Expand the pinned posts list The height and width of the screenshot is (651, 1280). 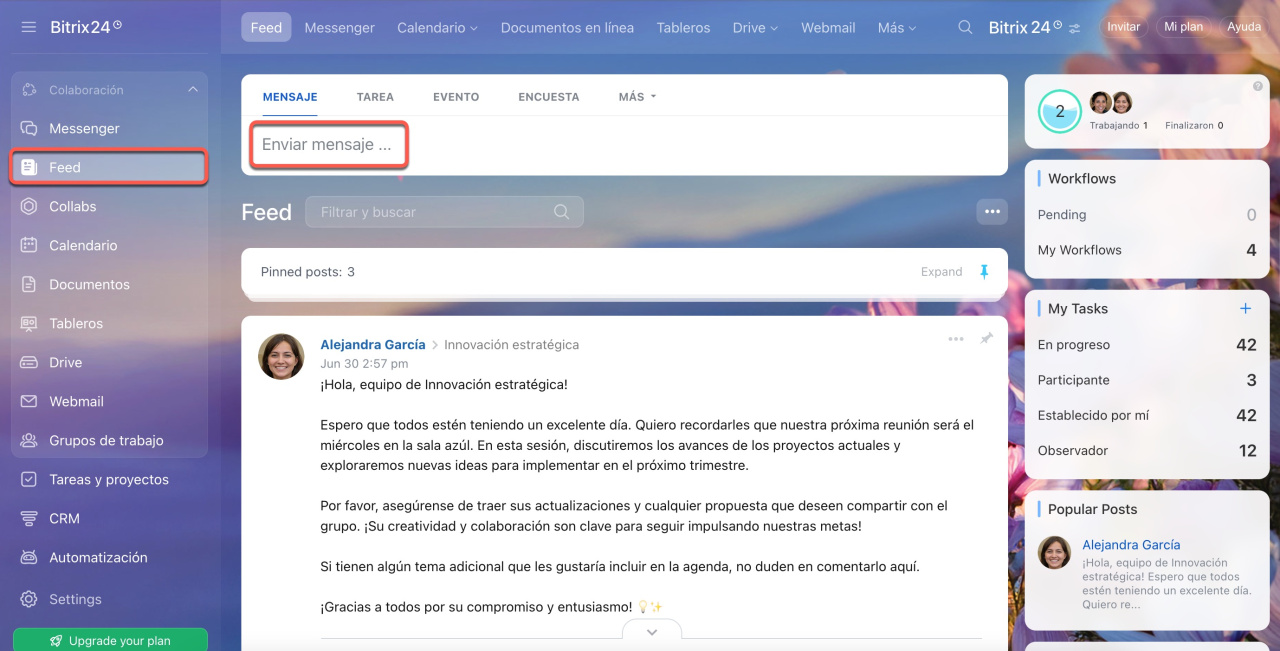[941, 271]
